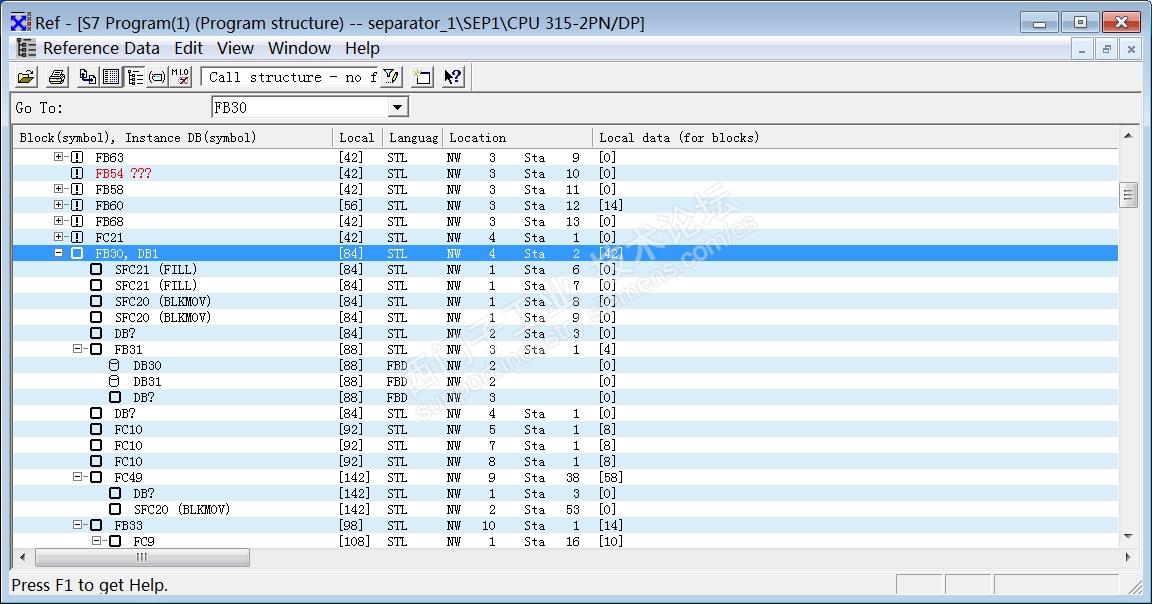Click the Location column header

pos(518,137)
